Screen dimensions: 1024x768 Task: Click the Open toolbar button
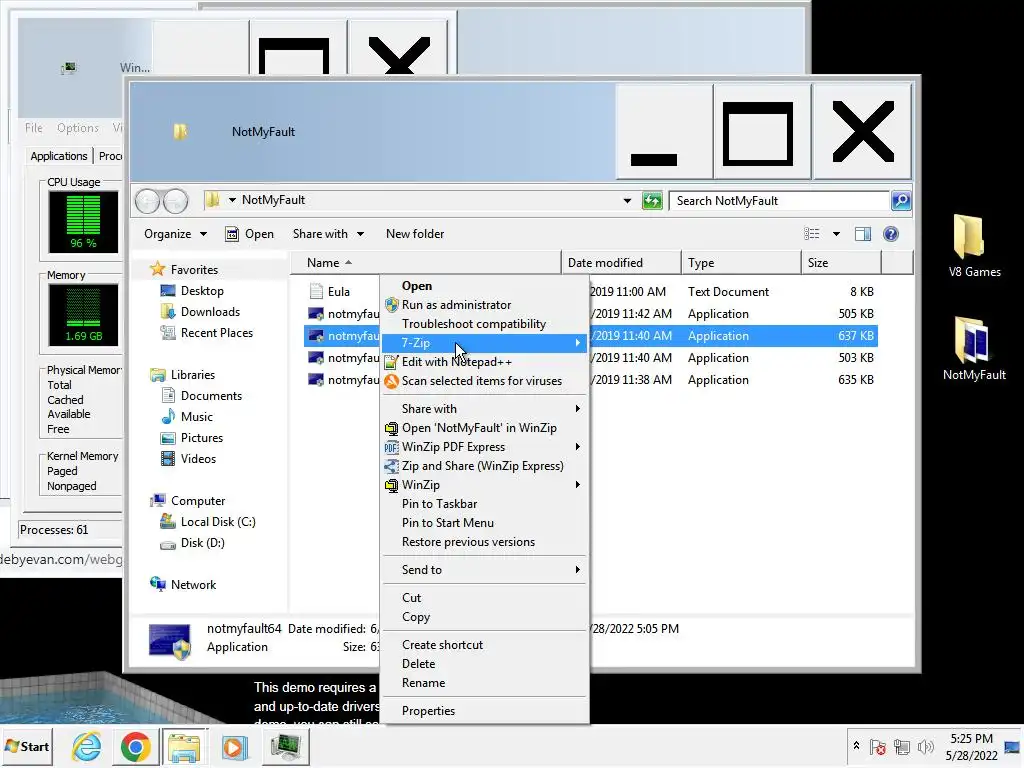tap(249, 234)
